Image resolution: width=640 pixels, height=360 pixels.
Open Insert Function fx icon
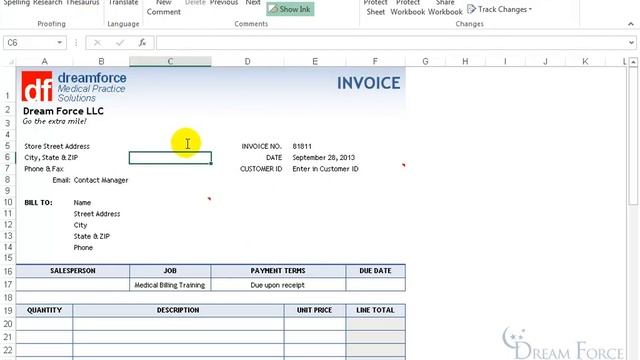(142, 42)
